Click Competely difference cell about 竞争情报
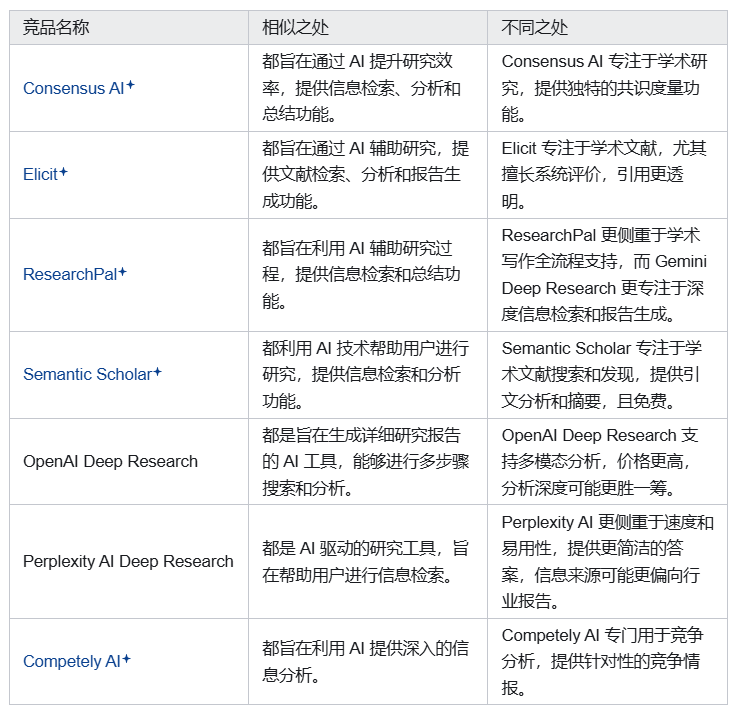This screenshot has height=716, width=737. tap(607, 661)
